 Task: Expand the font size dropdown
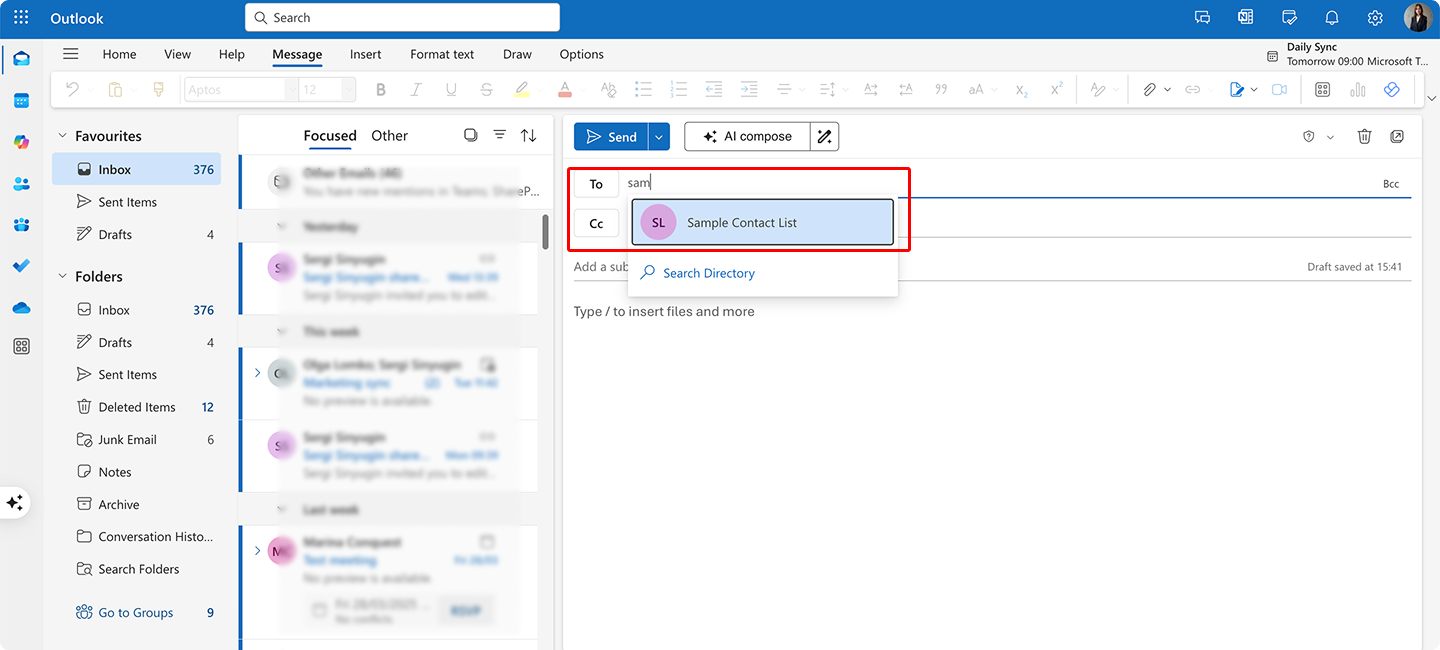click(x=348, y=89)
